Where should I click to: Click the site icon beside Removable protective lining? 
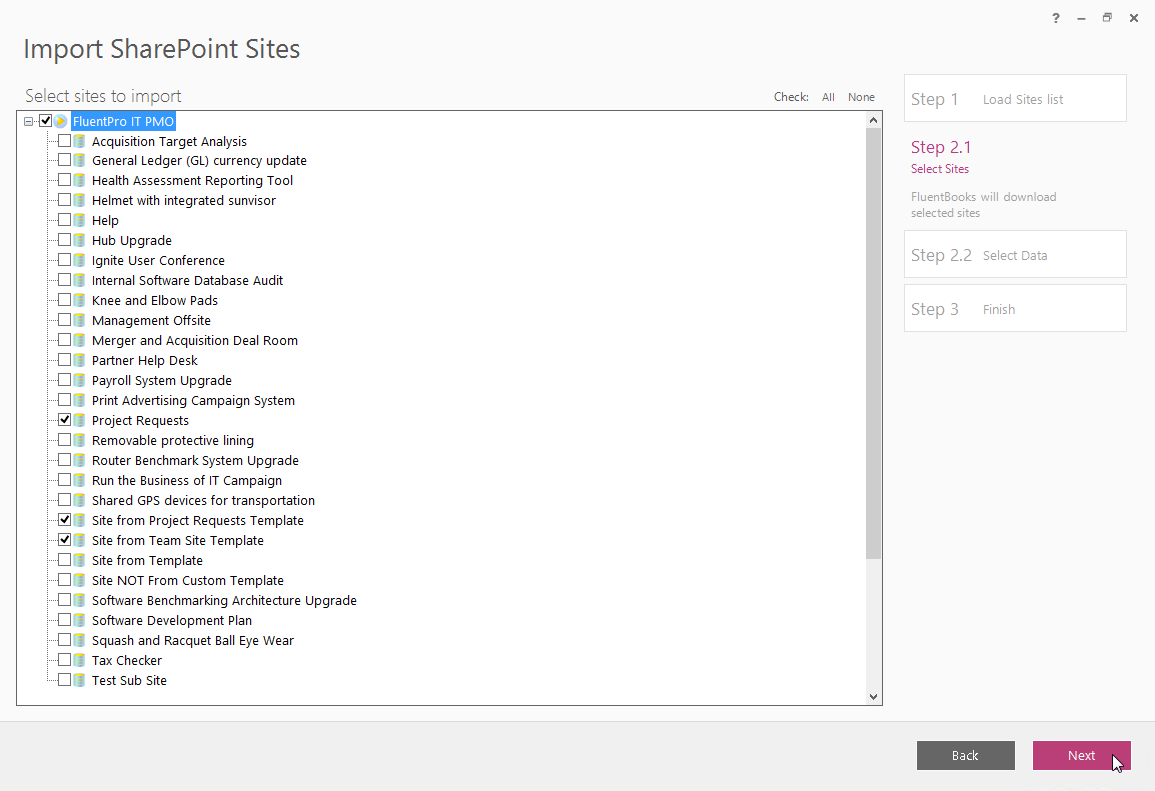click(80, 440)
